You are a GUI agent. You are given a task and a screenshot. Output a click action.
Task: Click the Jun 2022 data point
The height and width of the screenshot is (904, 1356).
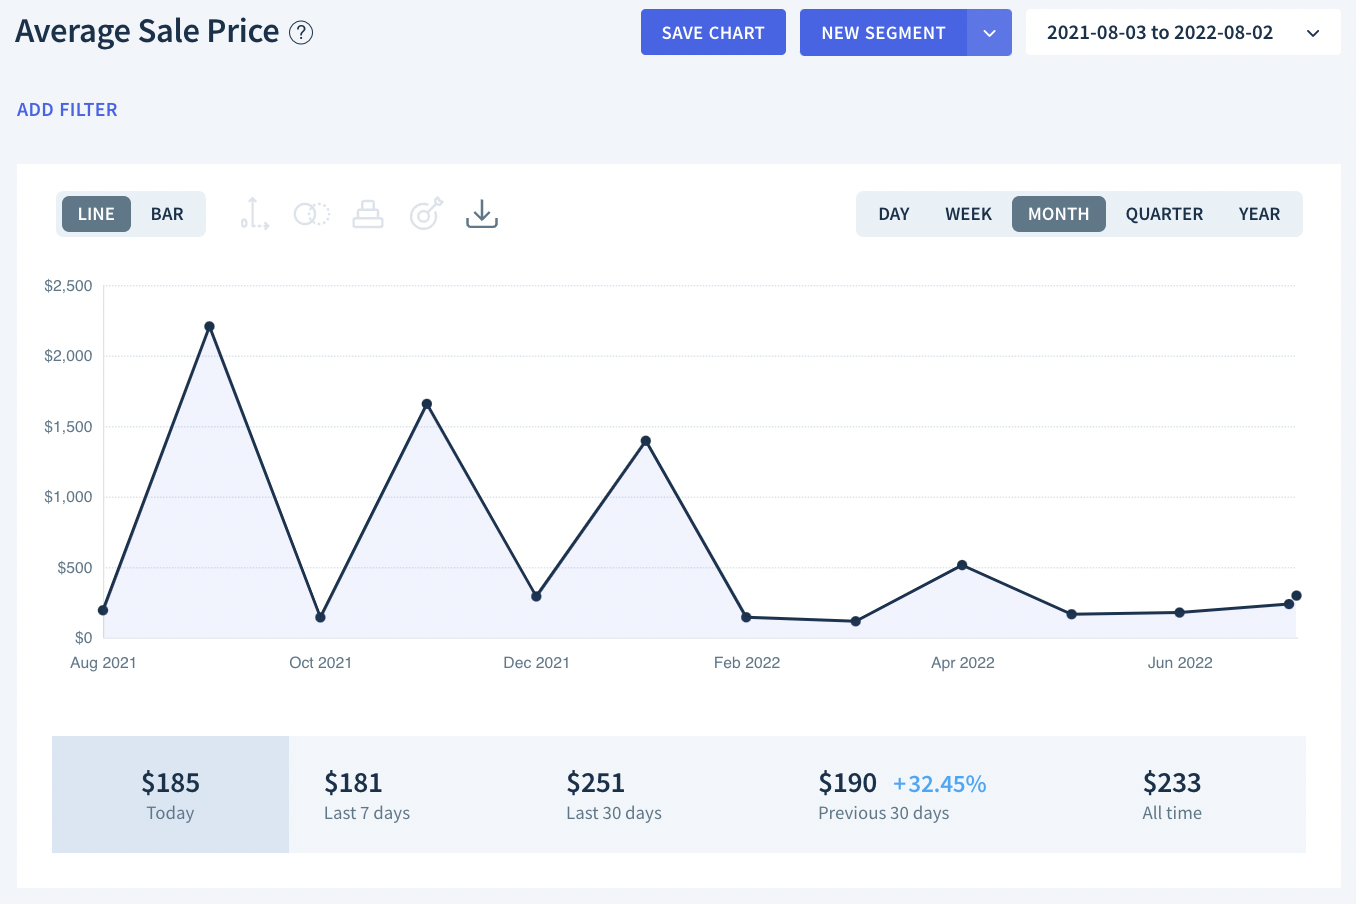click(x=1180, y=612)
